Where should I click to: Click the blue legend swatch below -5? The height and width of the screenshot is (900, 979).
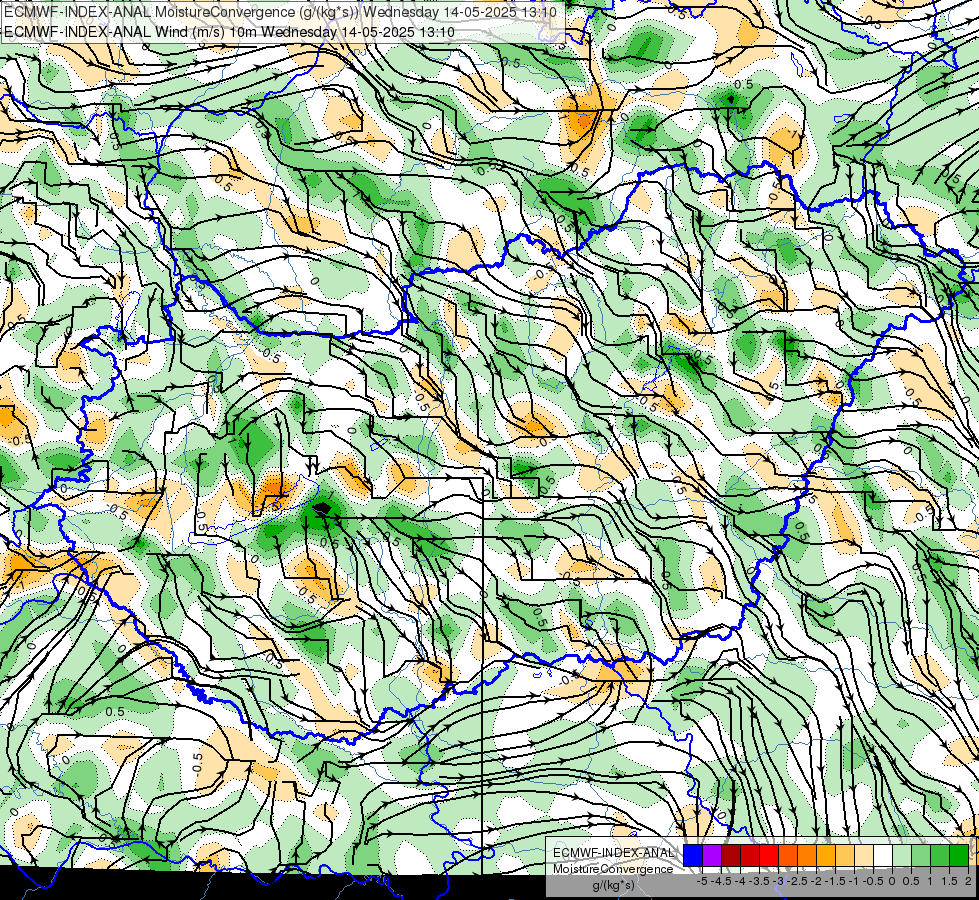pos(693,855)
